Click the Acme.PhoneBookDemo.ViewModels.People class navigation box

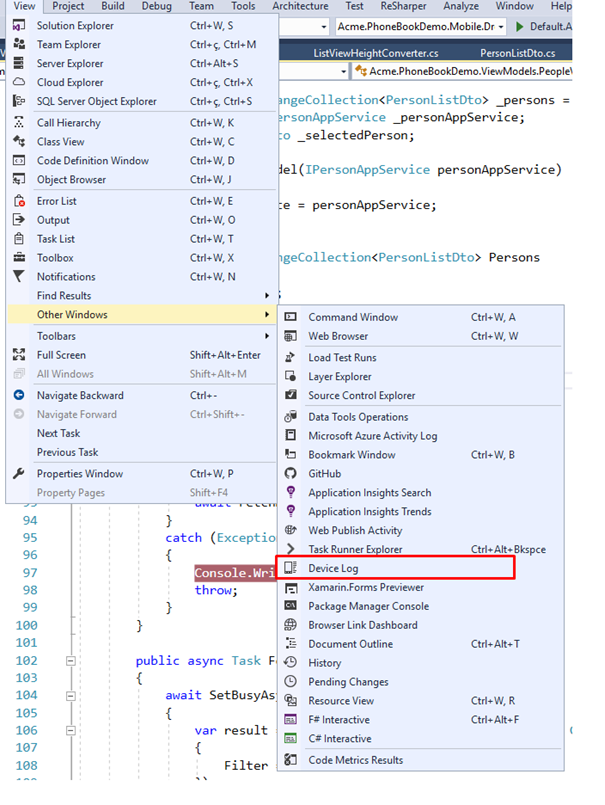coord(462,71)
